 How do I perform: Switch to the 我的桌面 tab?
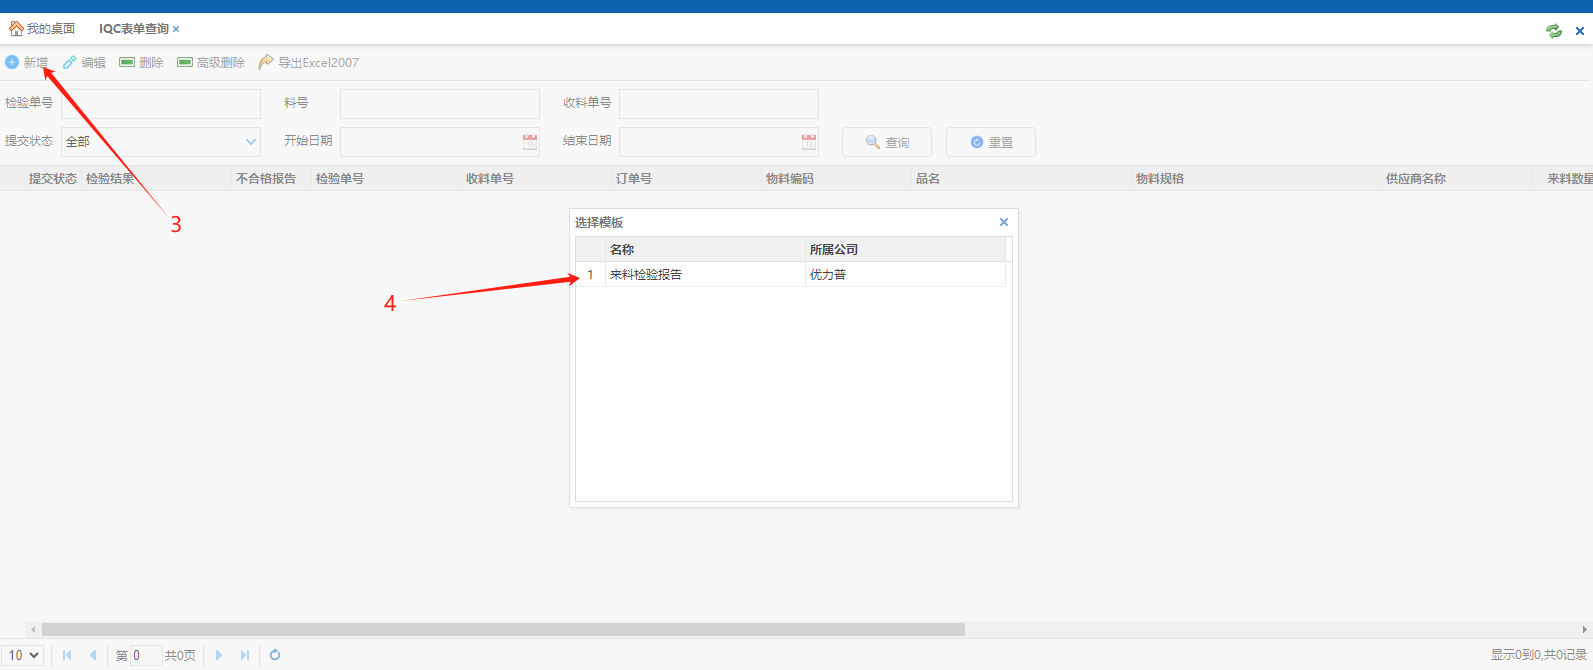point(42,29)
